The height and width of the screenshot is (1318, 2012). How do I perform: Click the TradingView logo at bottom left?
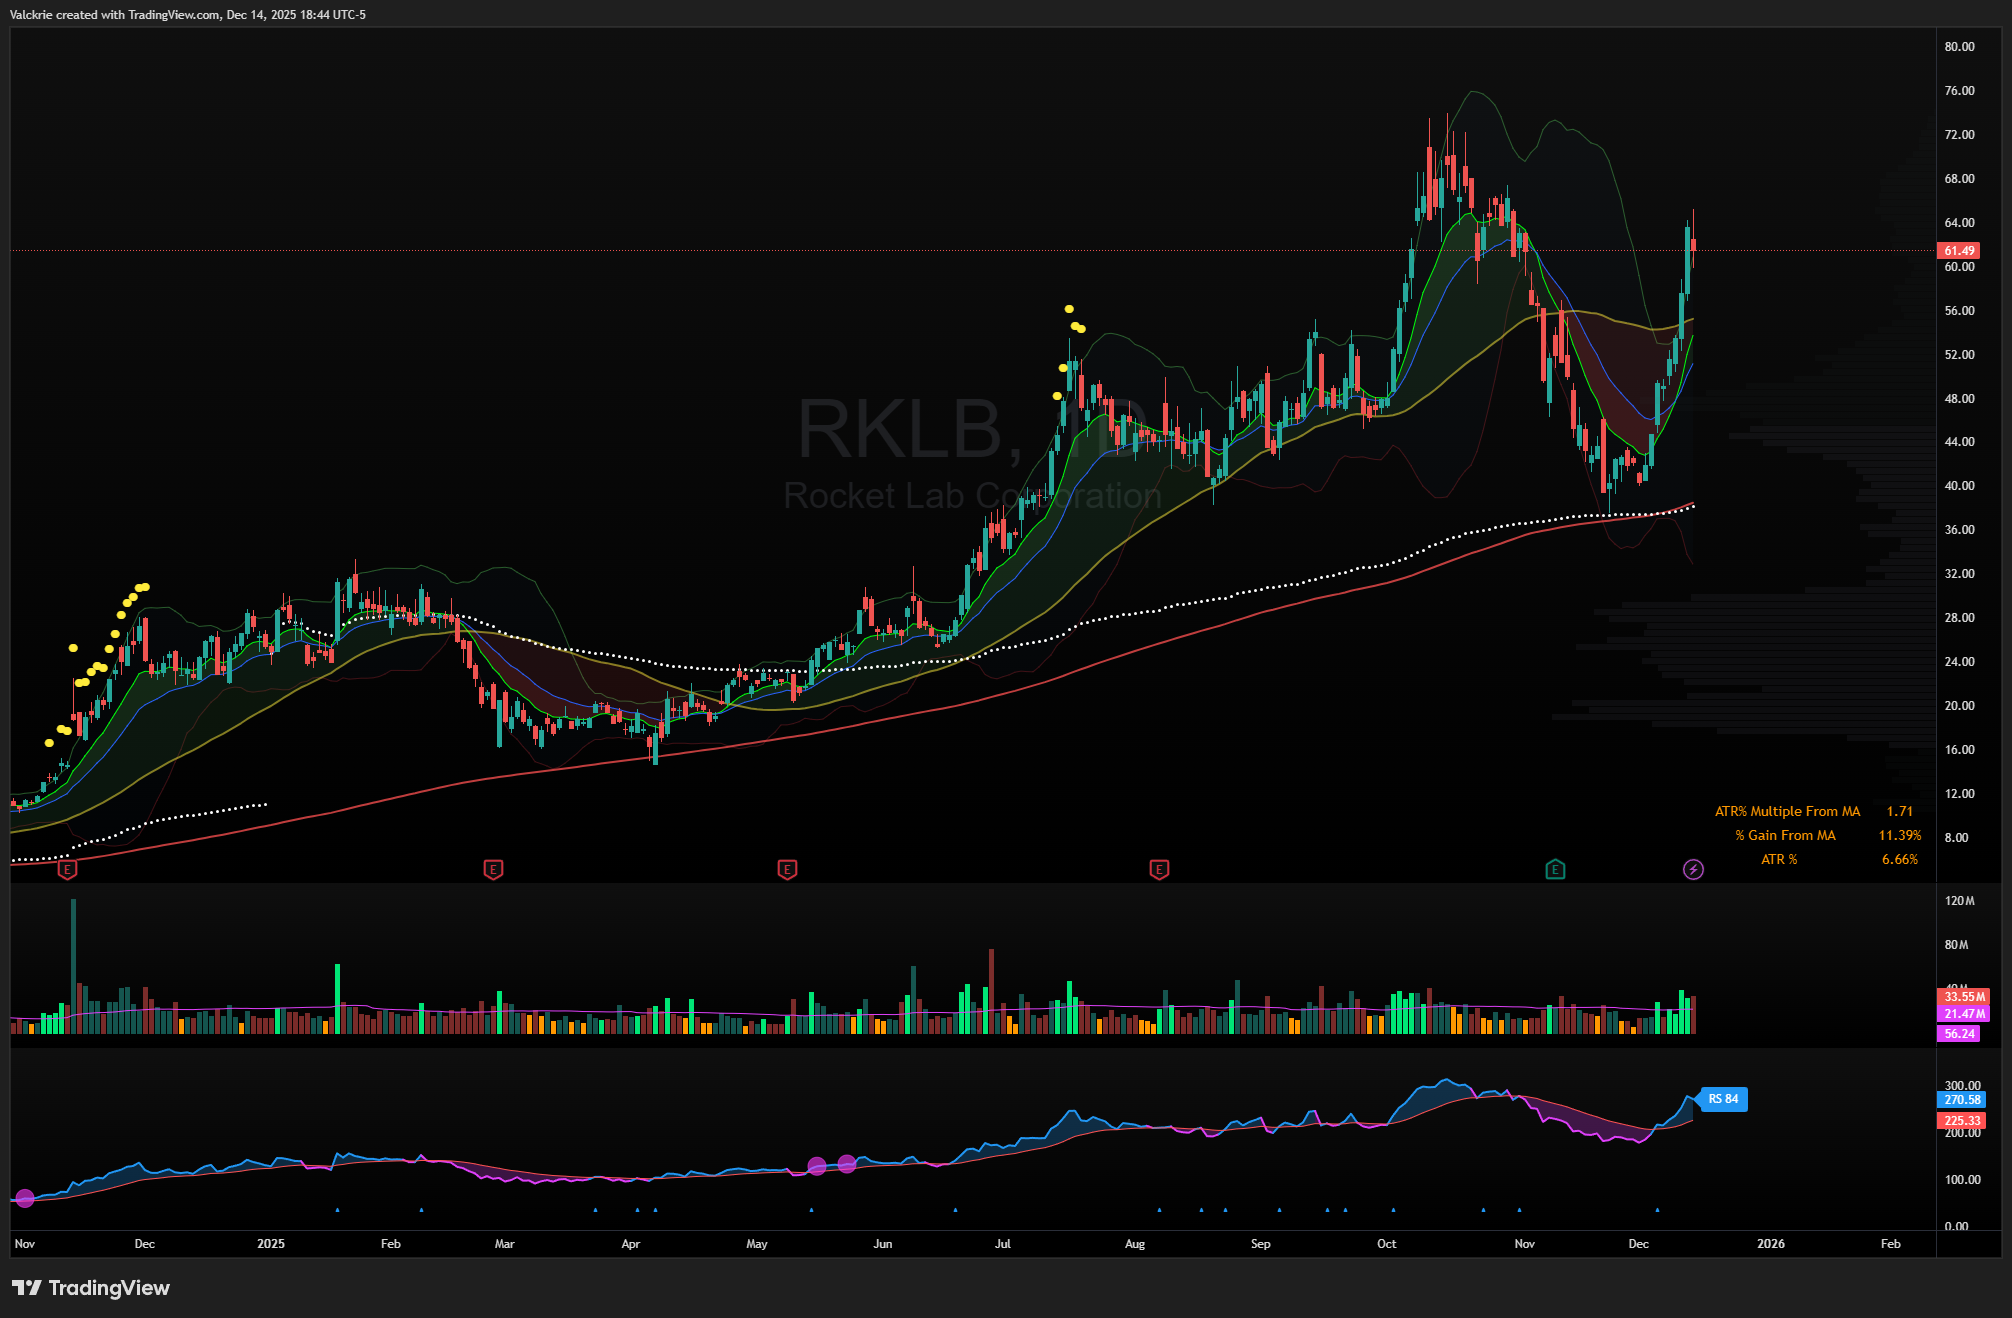[91, 1288]
